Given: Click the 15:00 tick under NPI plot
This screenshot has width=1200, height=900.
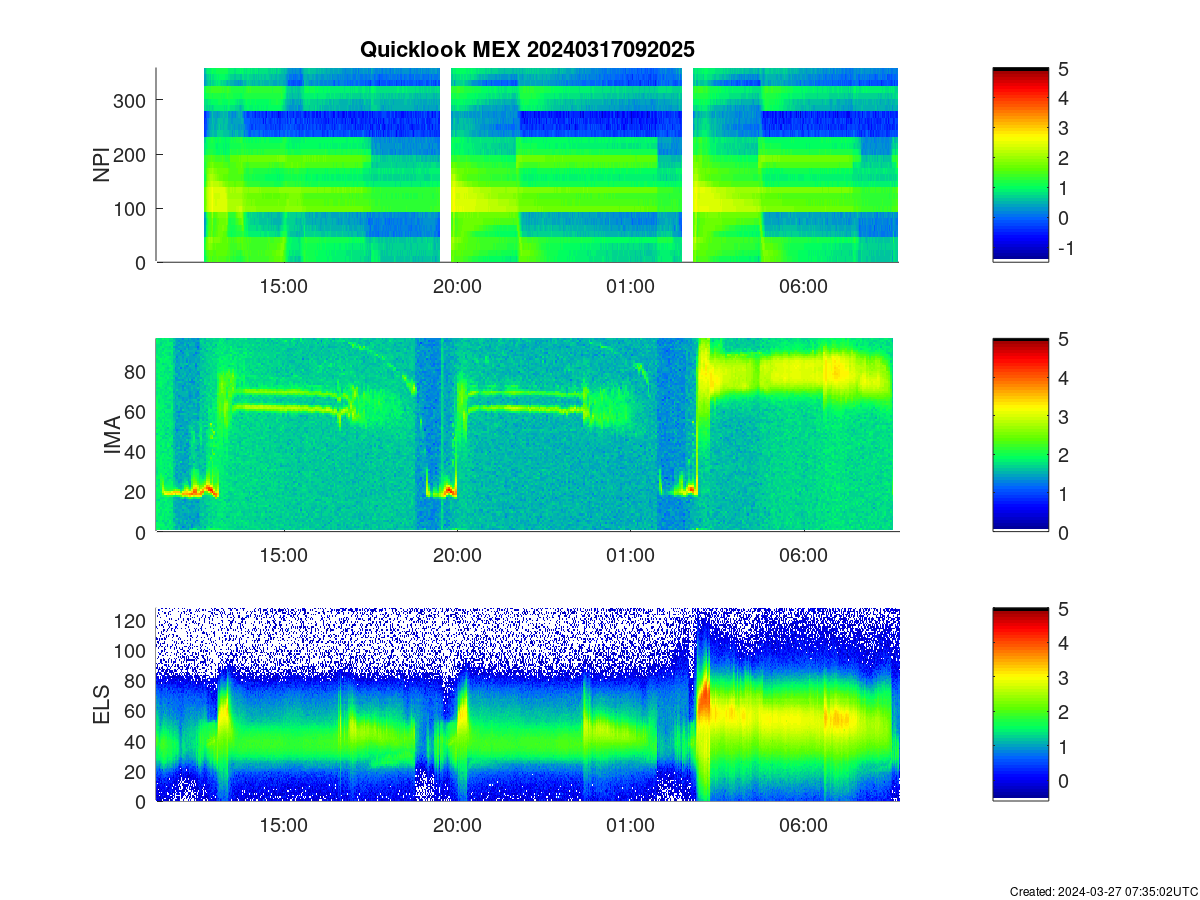Looking at the screenshot, I should [284, 286].
